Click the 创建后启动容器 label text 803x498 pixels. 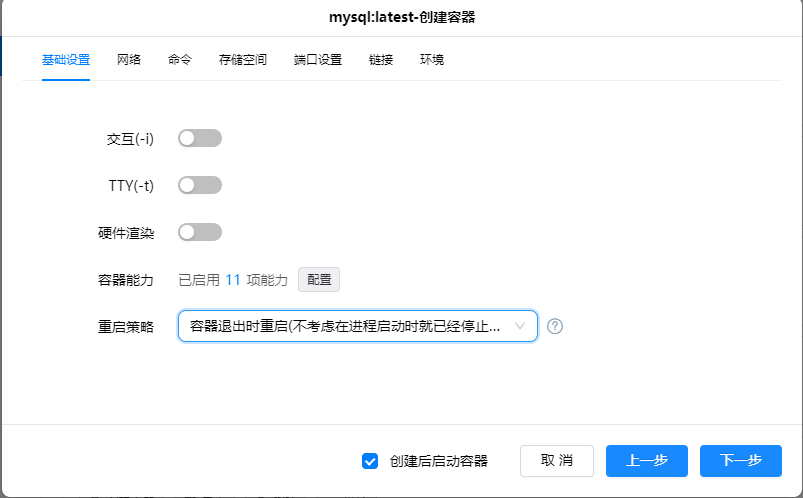438,461
